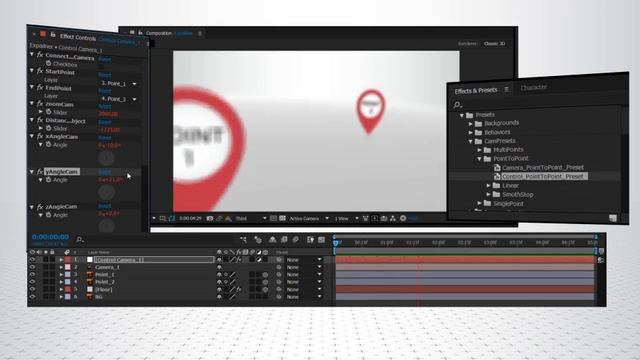Toggle the 3D layer switch for Point_1
The image size is (640, 360).
click(265, 275)
